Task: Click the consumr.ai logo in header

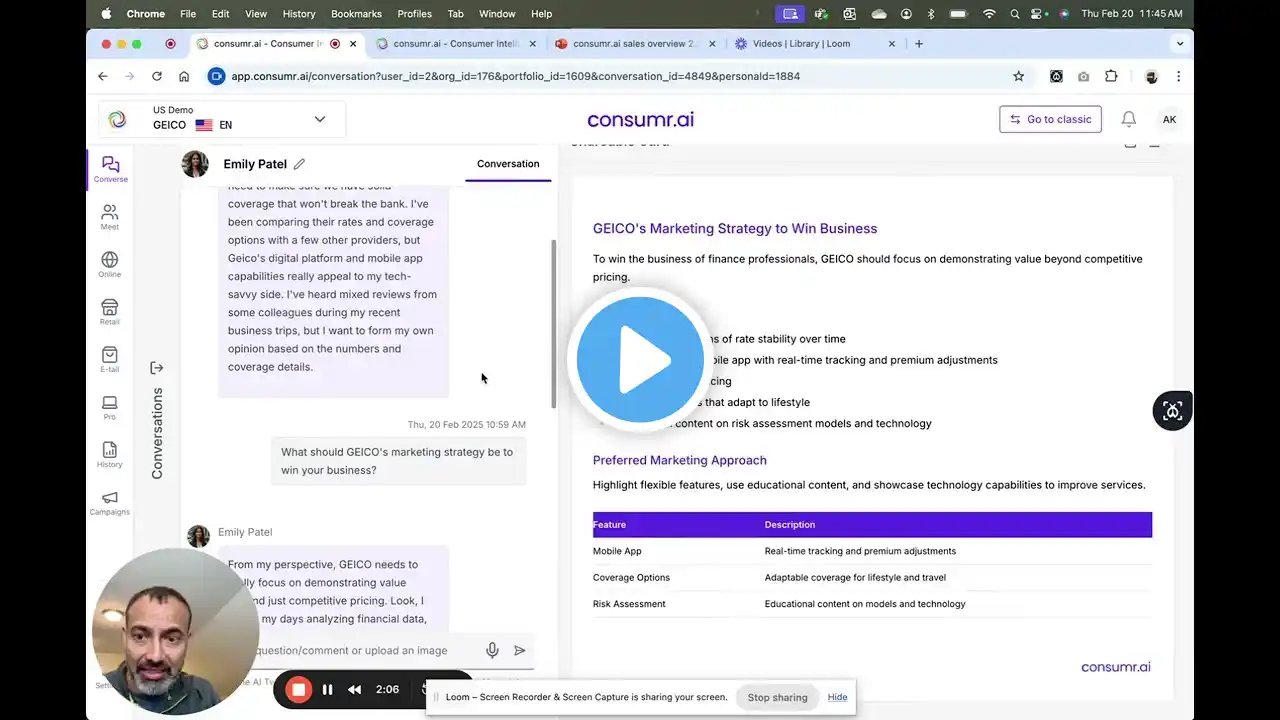Action: (640, 119)
